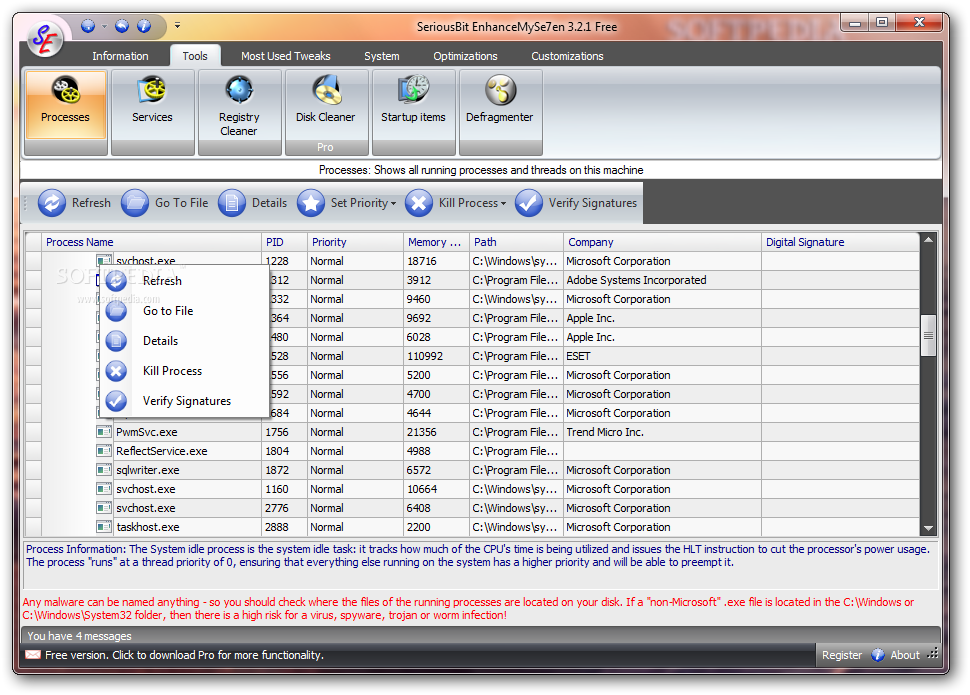
Task: Click the taskhost.exe process icon
Action: [x=104, y=527]
